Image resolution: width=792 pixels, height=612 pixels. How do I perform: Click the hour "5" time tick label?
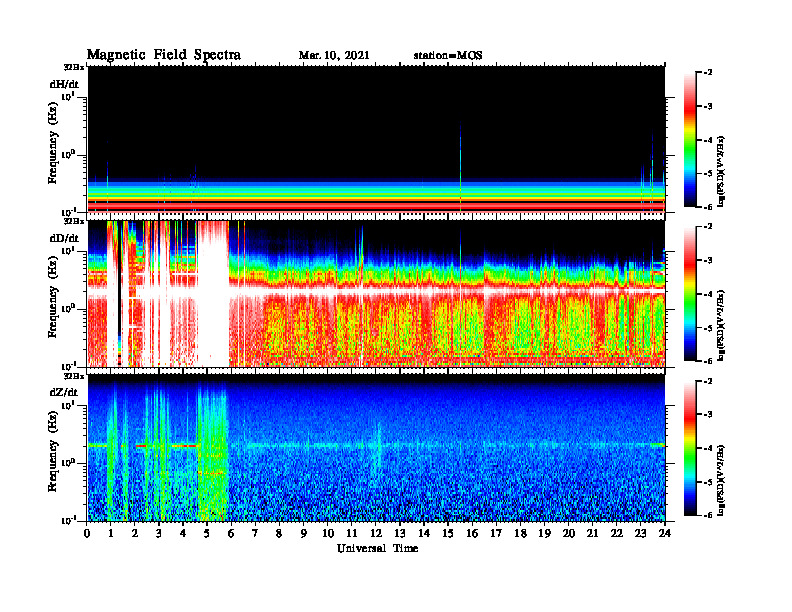coord(207,533)
